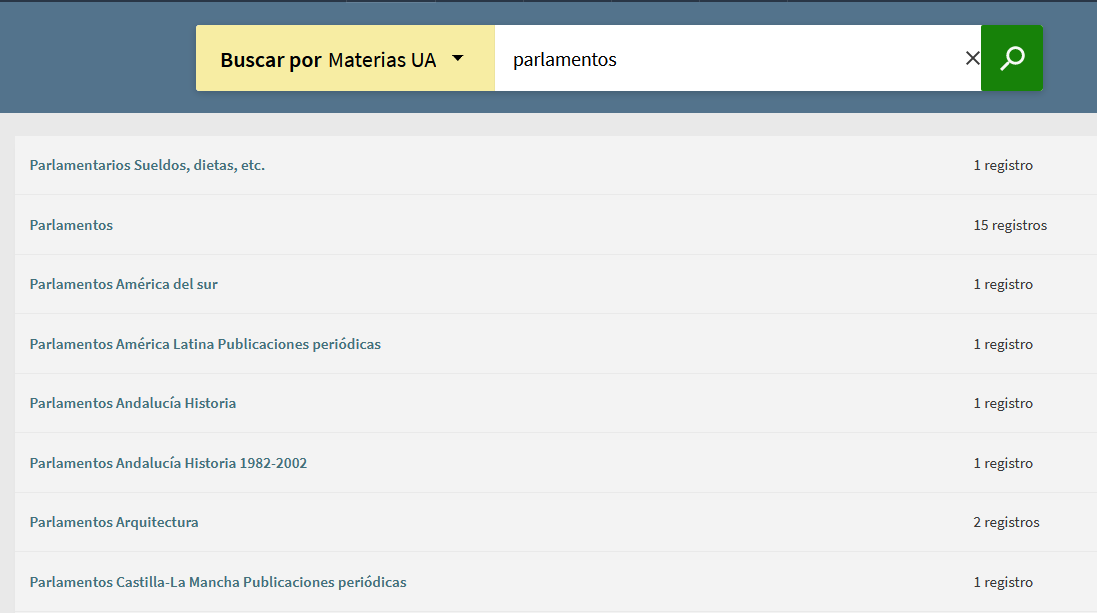The image size is (1097, 613).
Task: Click the green magnifying glass search button
Action: click(1012, 58)
